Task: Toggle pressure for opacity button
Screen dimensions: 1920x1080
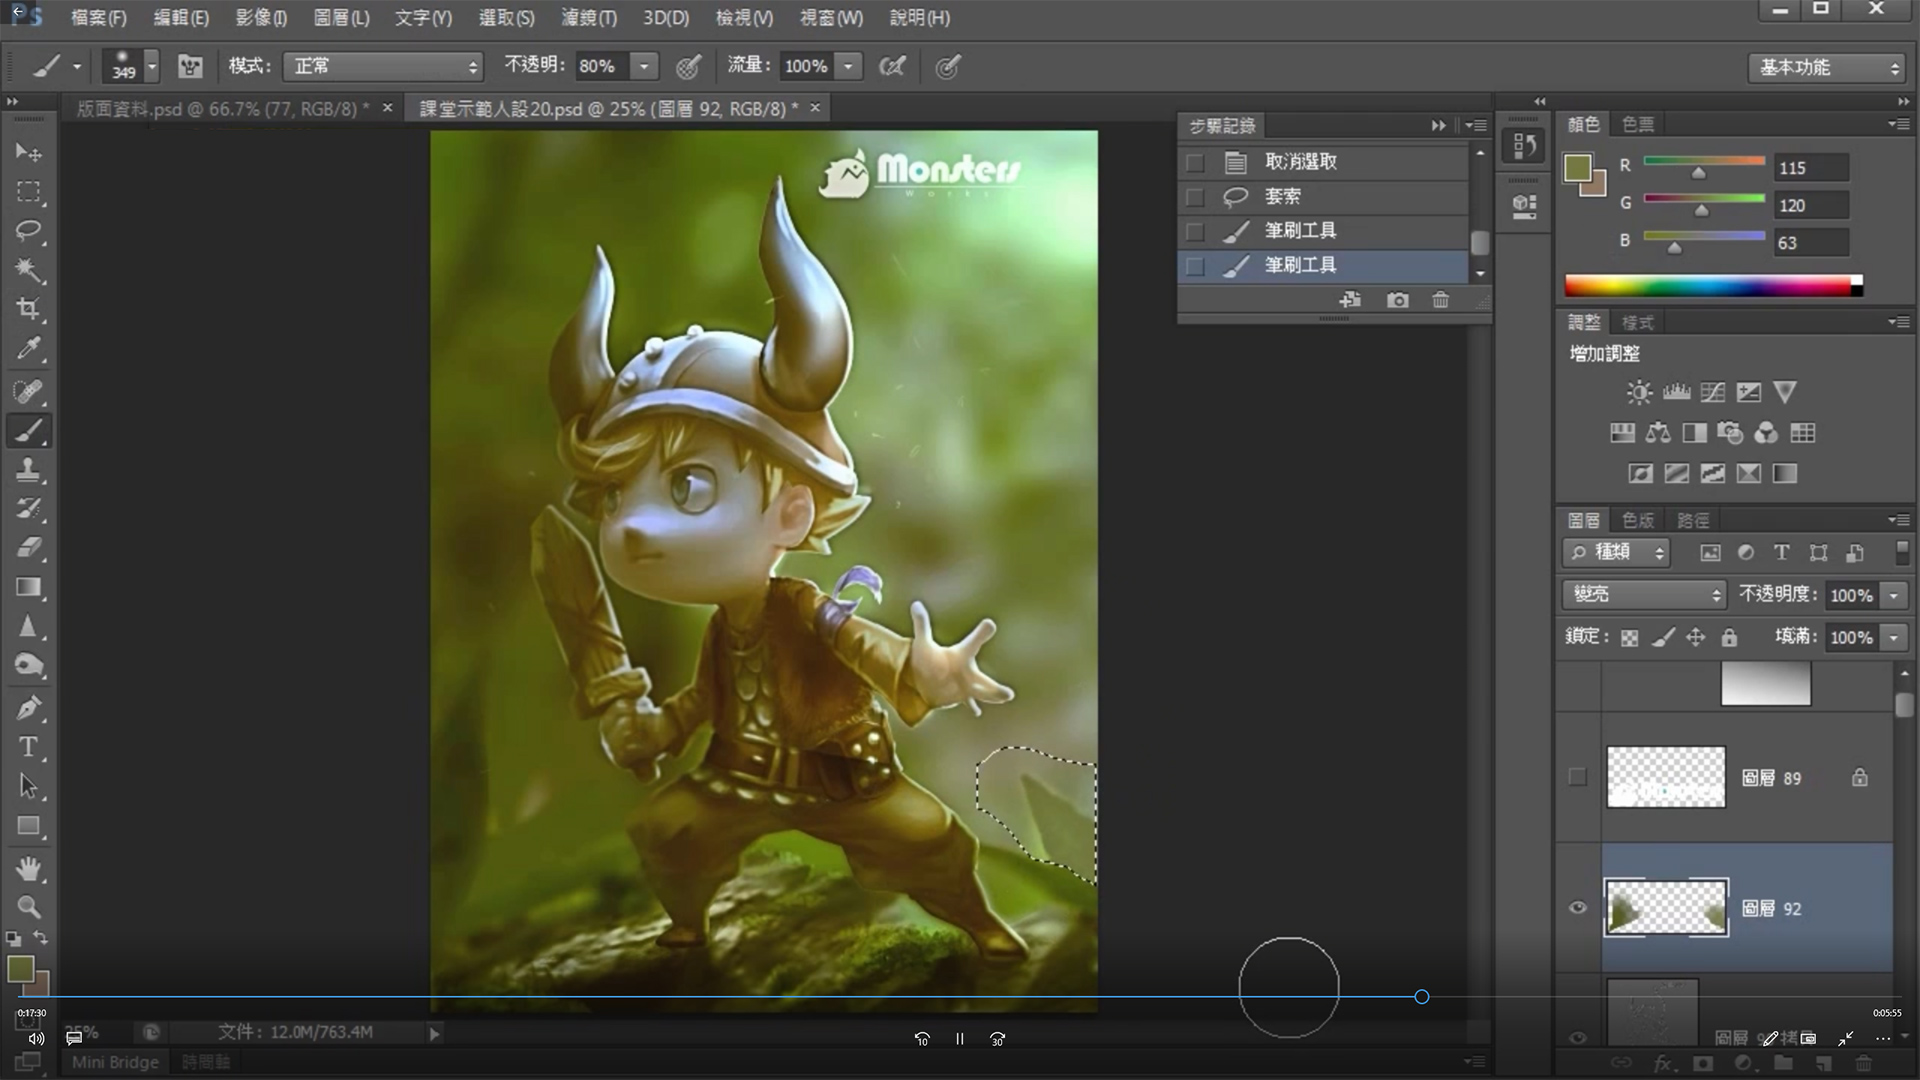Action: 688,67
